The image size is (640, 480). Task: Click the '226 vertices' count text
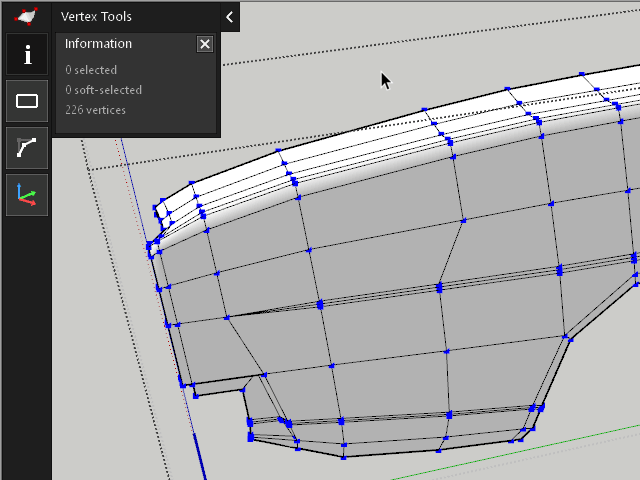pos(96,110)
